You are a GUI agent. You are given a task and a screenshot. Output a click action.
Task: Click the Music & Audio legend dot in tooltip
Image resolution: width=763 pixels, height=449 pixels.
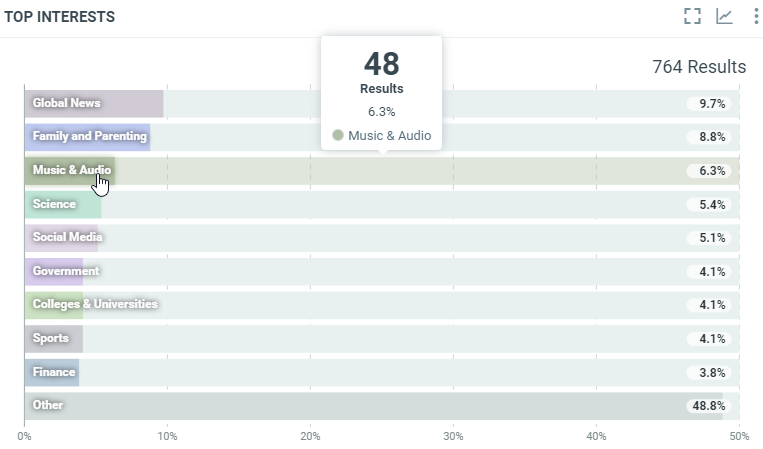point(338,135)
